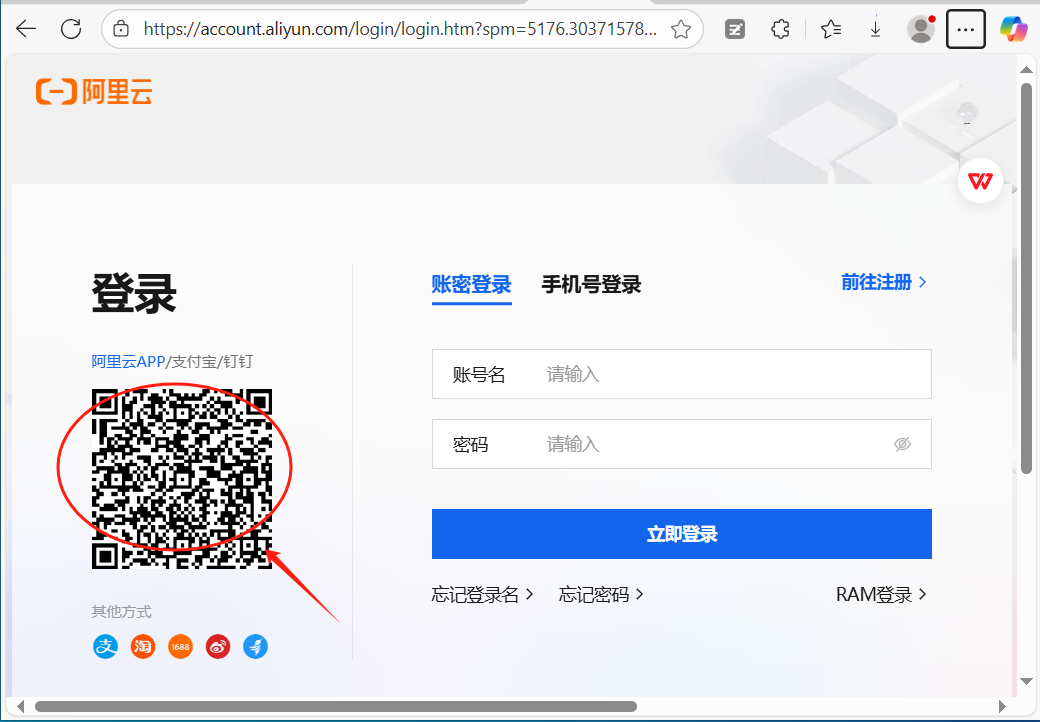This screenshot has height=722, width=1040.
Task: Open the browser profile avatar
Action: coord(921,29)
